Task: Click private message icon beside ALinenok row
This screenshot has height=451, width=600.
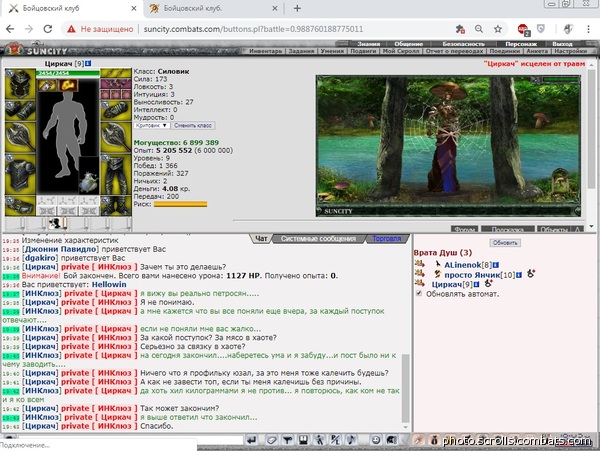Action: (420, 264)
